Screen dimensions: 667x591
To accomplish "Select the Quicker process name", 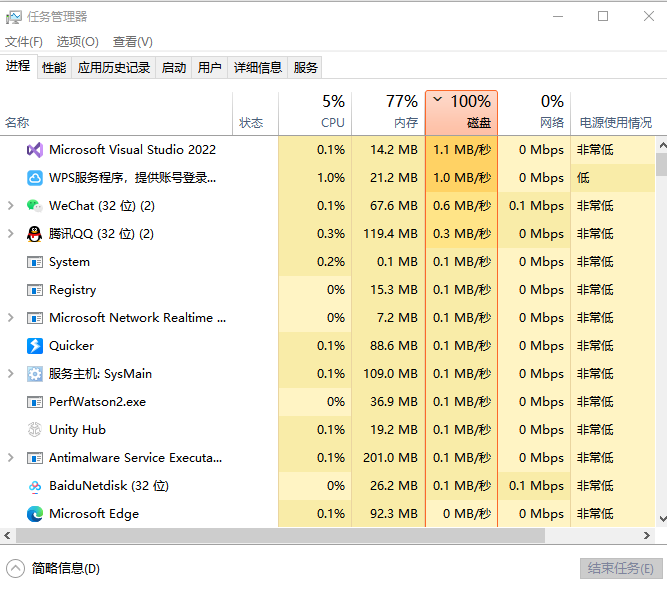I will 71,346.
